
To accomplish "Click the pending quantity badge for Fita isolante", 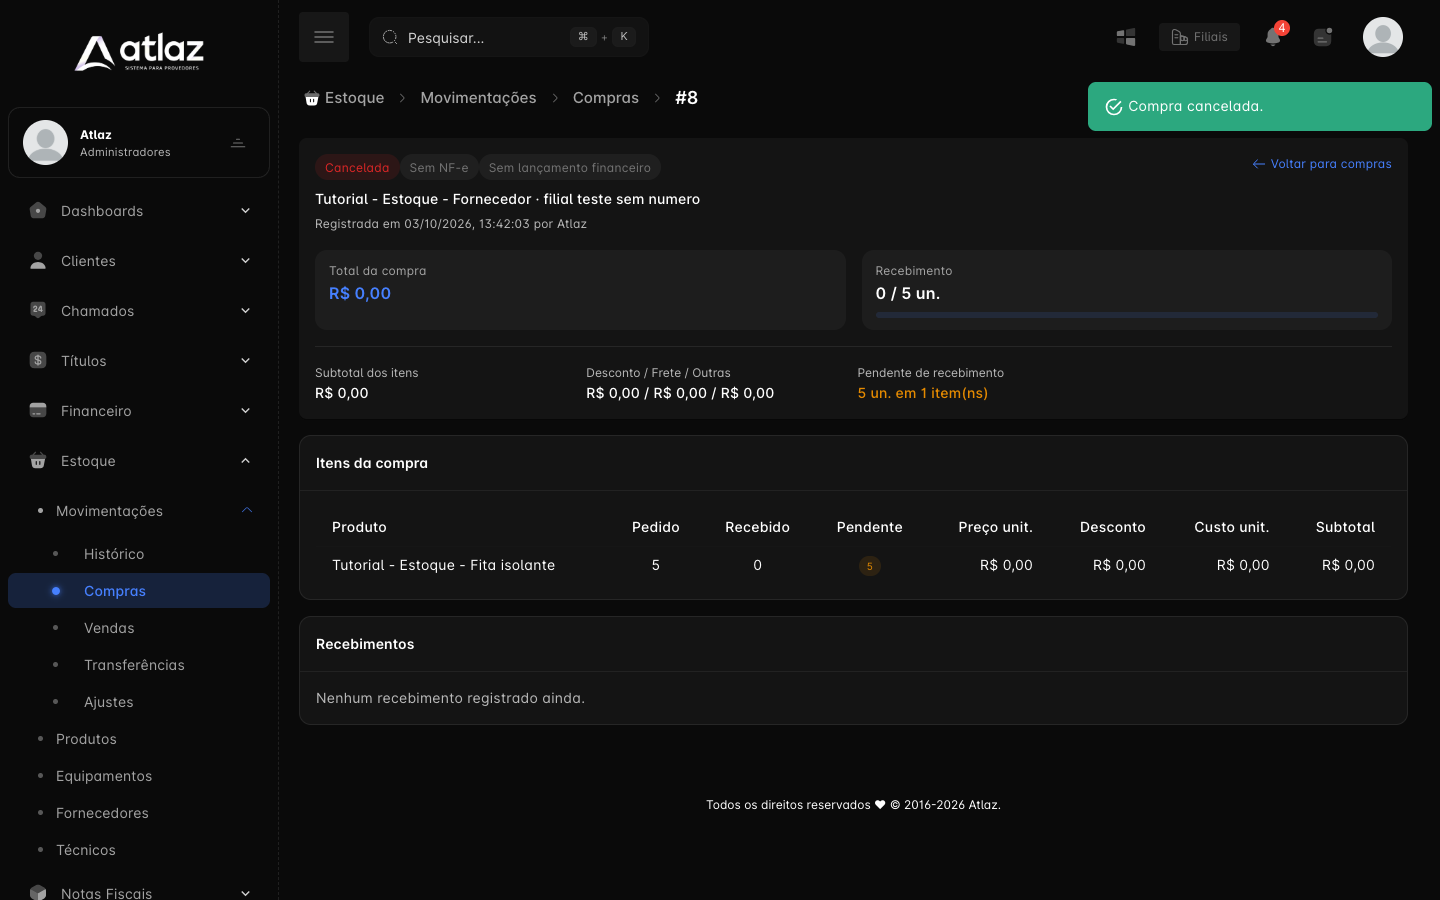I will pyautogui.click(x=870, y=566).
